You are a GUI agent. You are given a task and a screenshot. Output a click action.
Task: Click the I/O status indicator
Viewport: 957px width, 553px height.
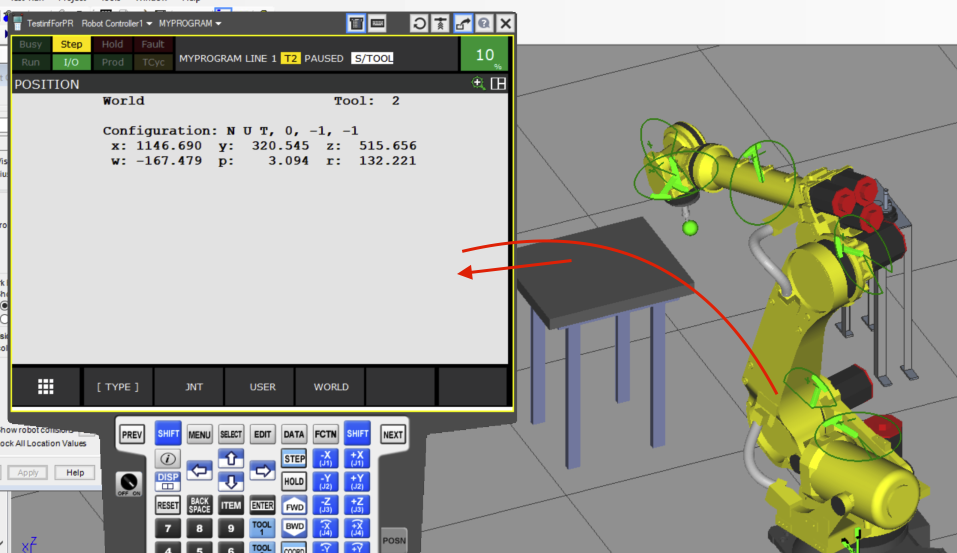click(71, 62)
